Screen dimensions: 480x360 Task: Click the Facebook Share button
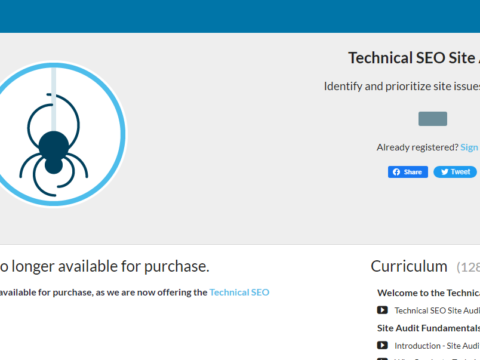(x=408, y=172)
